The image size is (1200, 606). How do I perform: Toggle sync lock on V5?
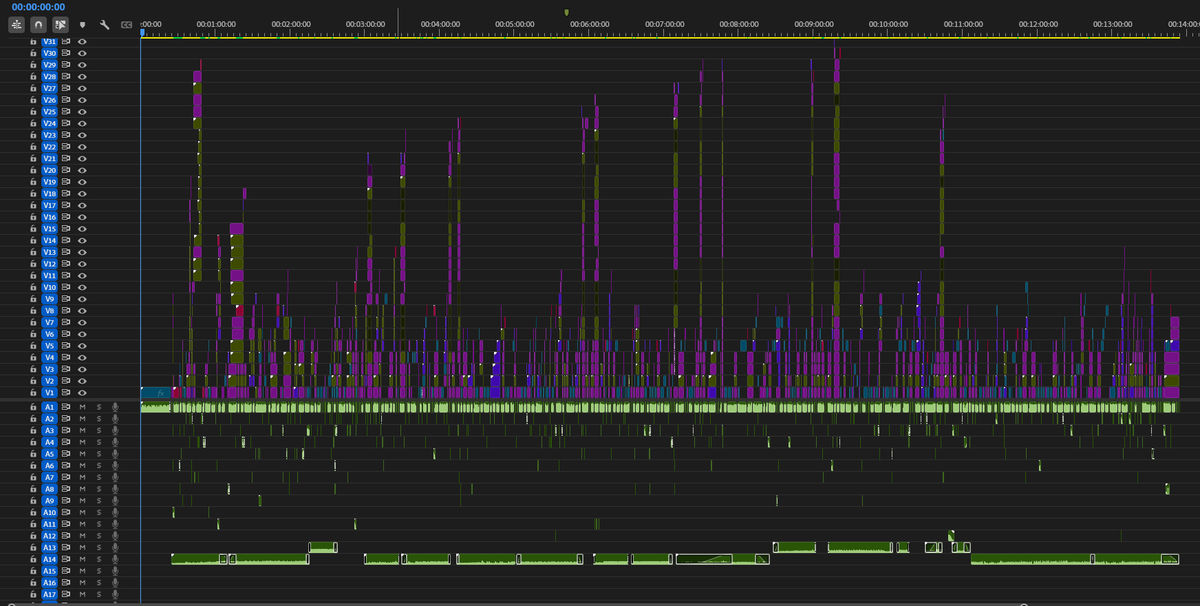[x=67, y=346]
